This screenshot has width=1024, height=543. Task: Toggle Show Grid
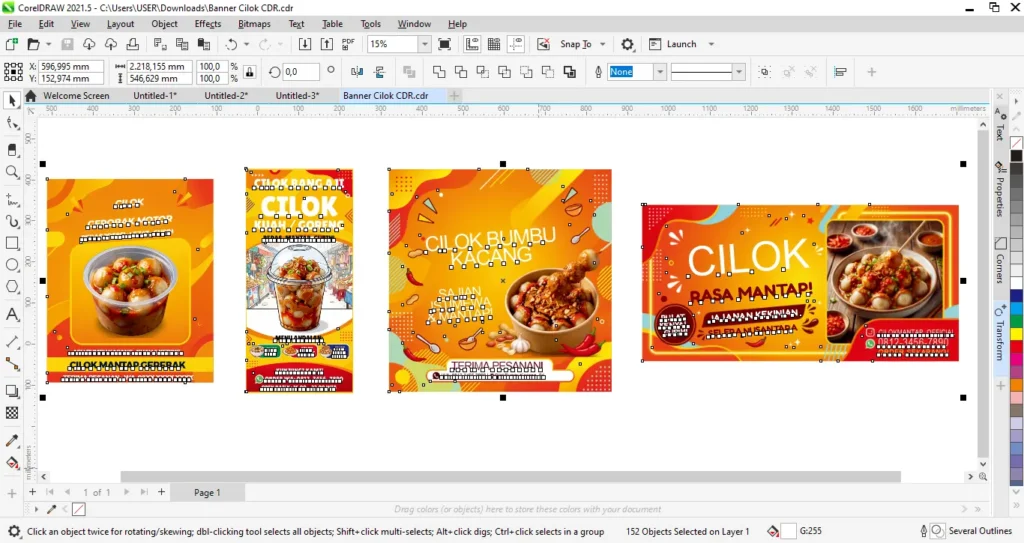coord(494,44)
